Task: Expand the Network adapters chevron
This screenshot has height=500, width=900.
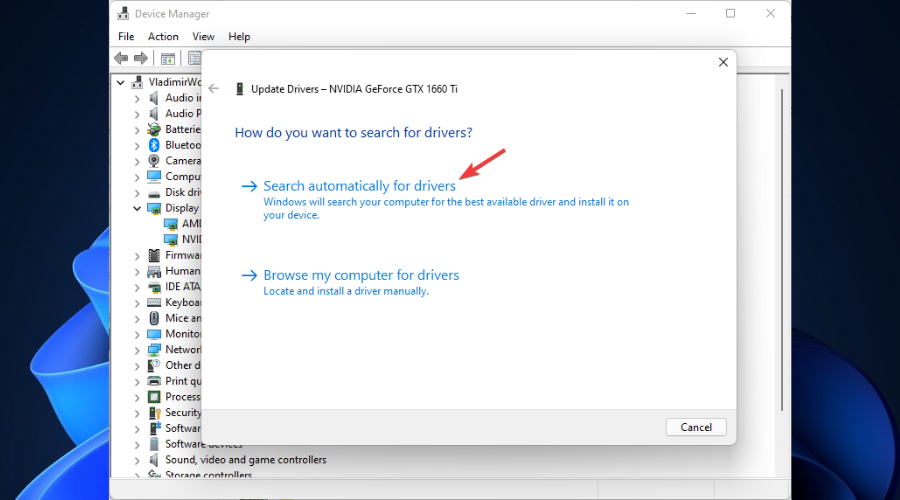Action: (137, 350)
